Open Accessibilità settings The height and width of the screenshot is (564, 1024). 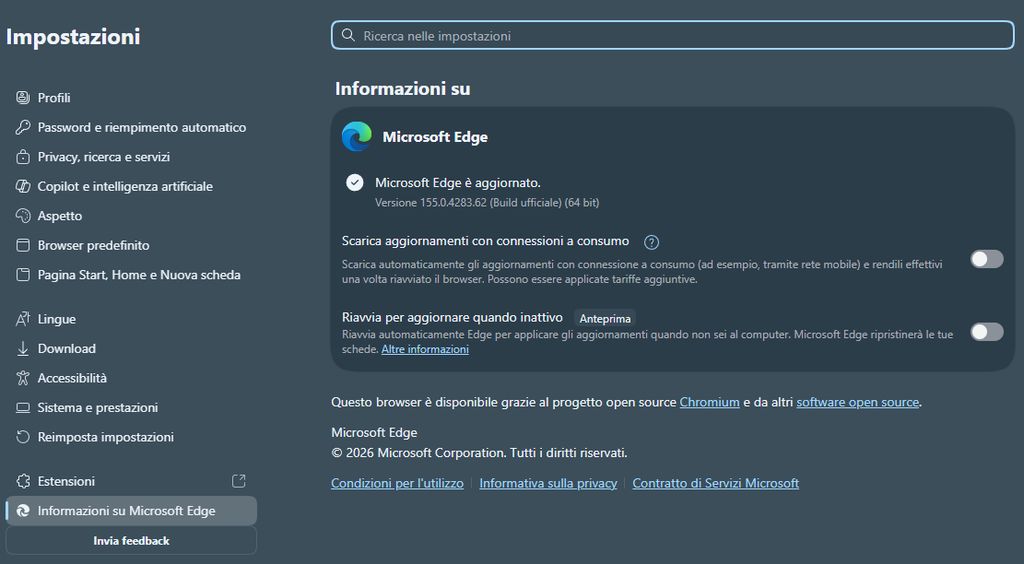click(131, 378)
